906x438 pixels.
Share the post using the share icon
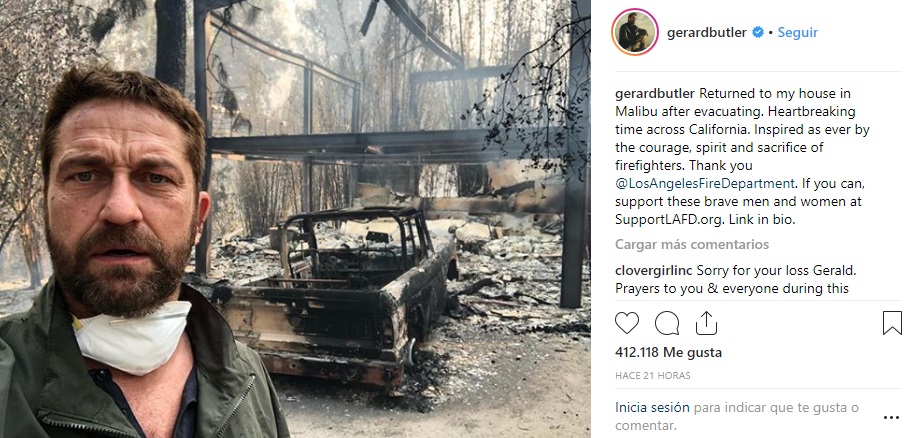(x=706, y=323)
